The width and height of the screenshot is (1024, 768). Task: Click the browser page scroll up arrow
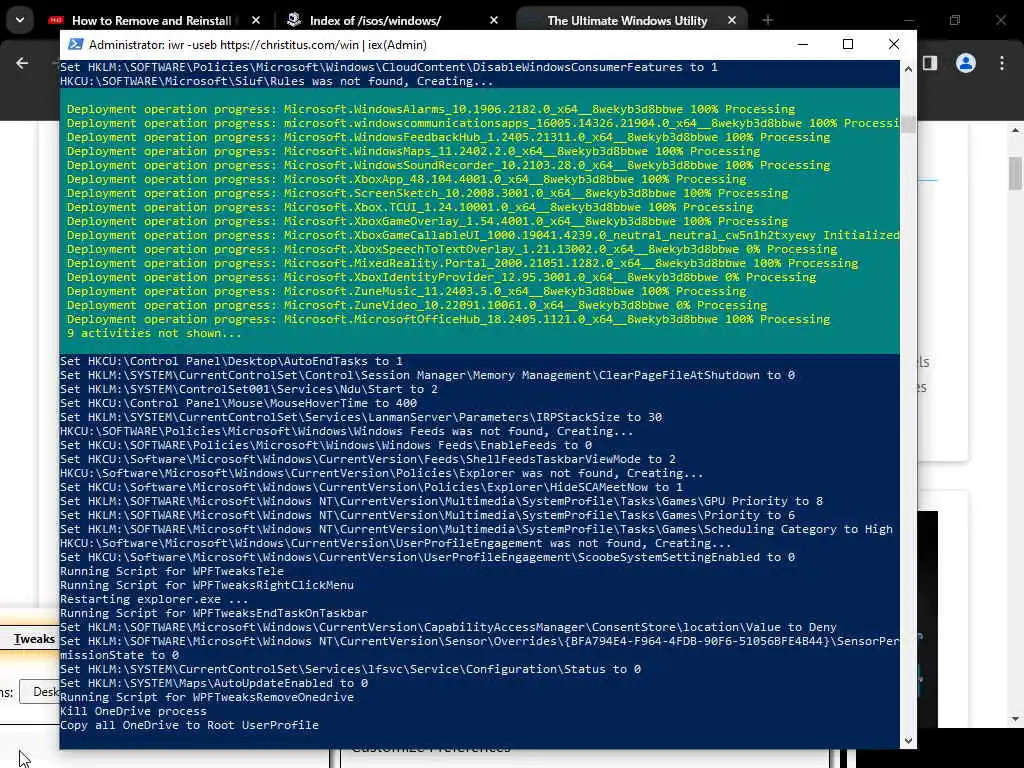(1015, 130)
